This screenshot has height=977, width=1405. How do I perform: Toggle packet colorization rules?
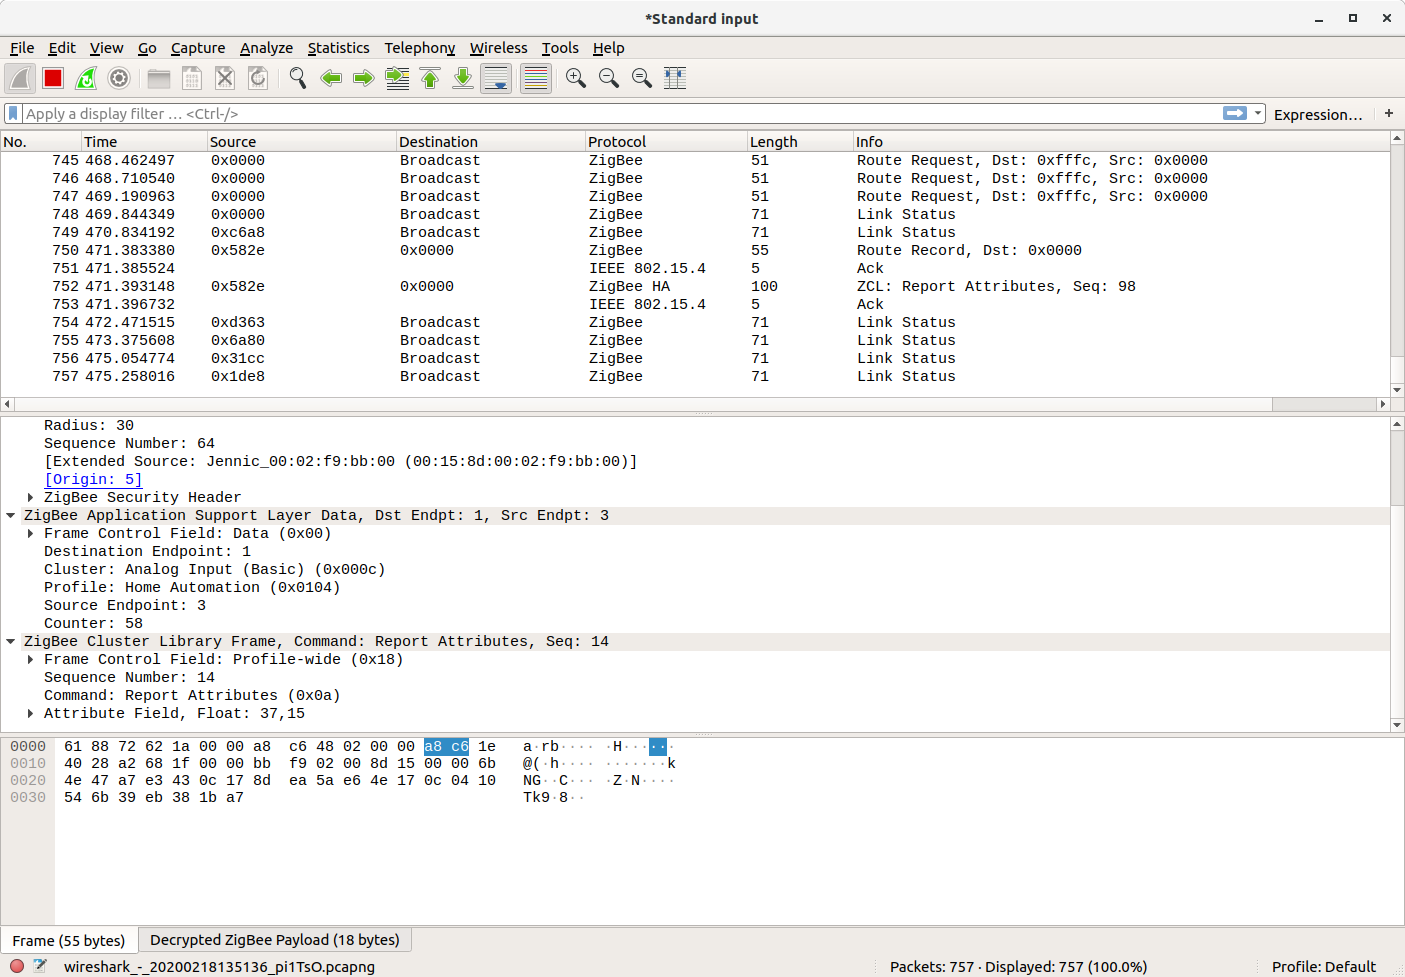(x=536, y=78)
